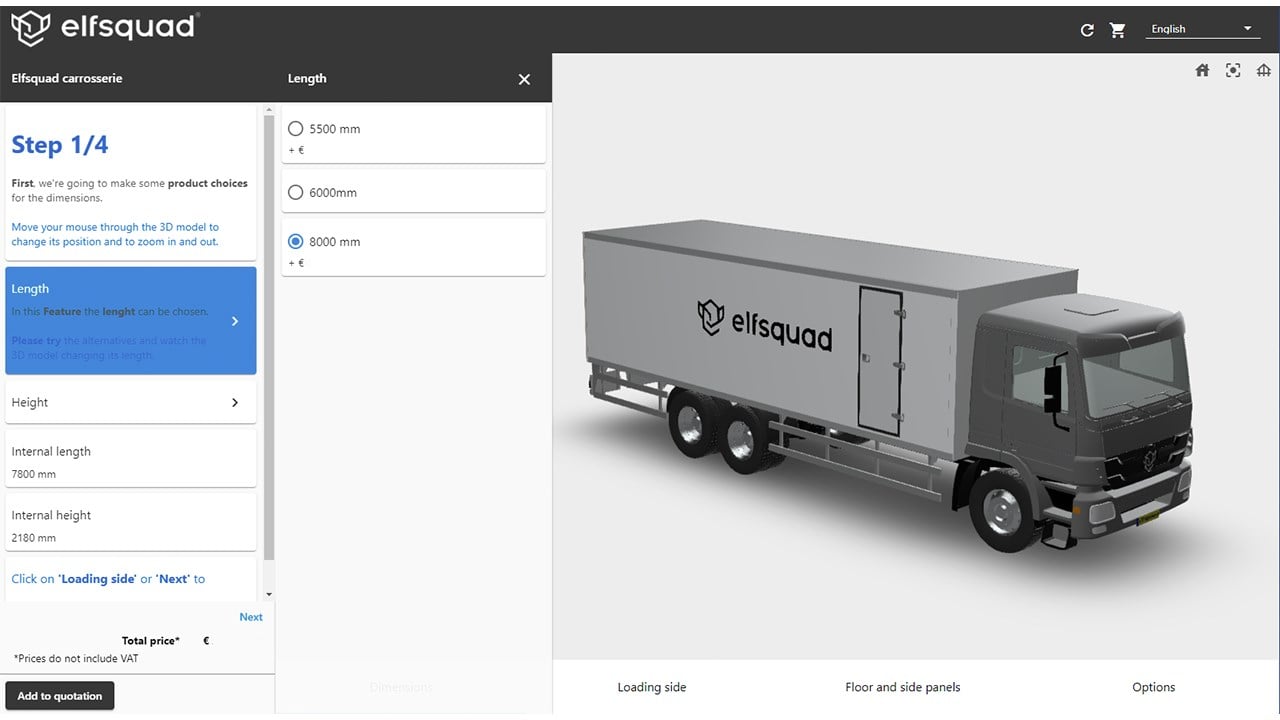Click the home view icon
Image resolution: width=1280 pixels, height=720 pixels.
(1202, 70)
